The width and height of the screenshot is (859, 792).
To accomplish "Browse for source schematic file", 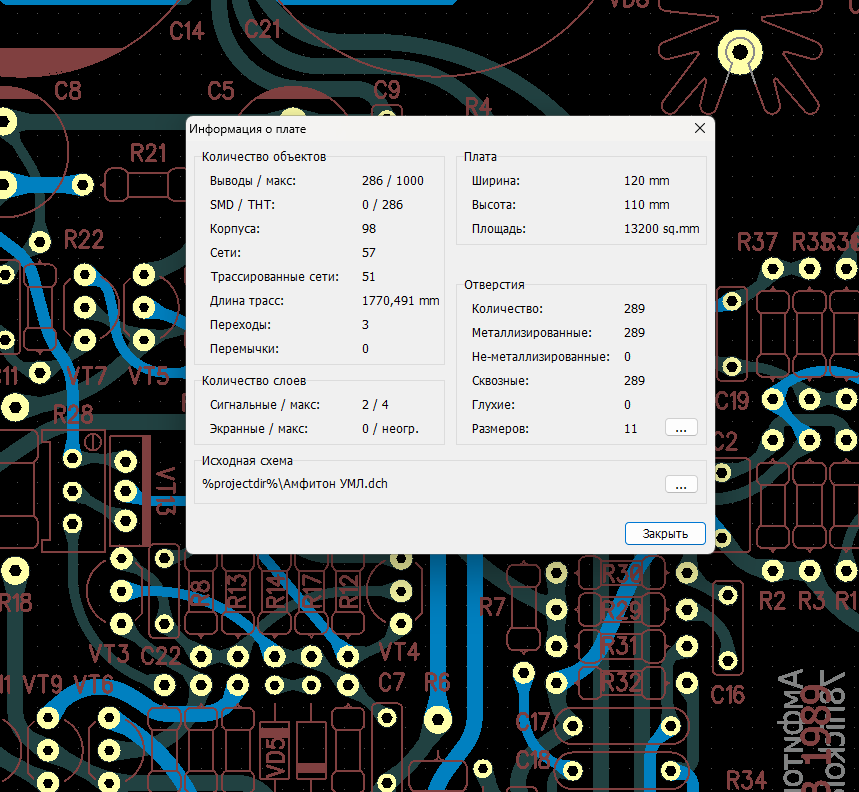I will pyautogui.click(x=680, y=484).
